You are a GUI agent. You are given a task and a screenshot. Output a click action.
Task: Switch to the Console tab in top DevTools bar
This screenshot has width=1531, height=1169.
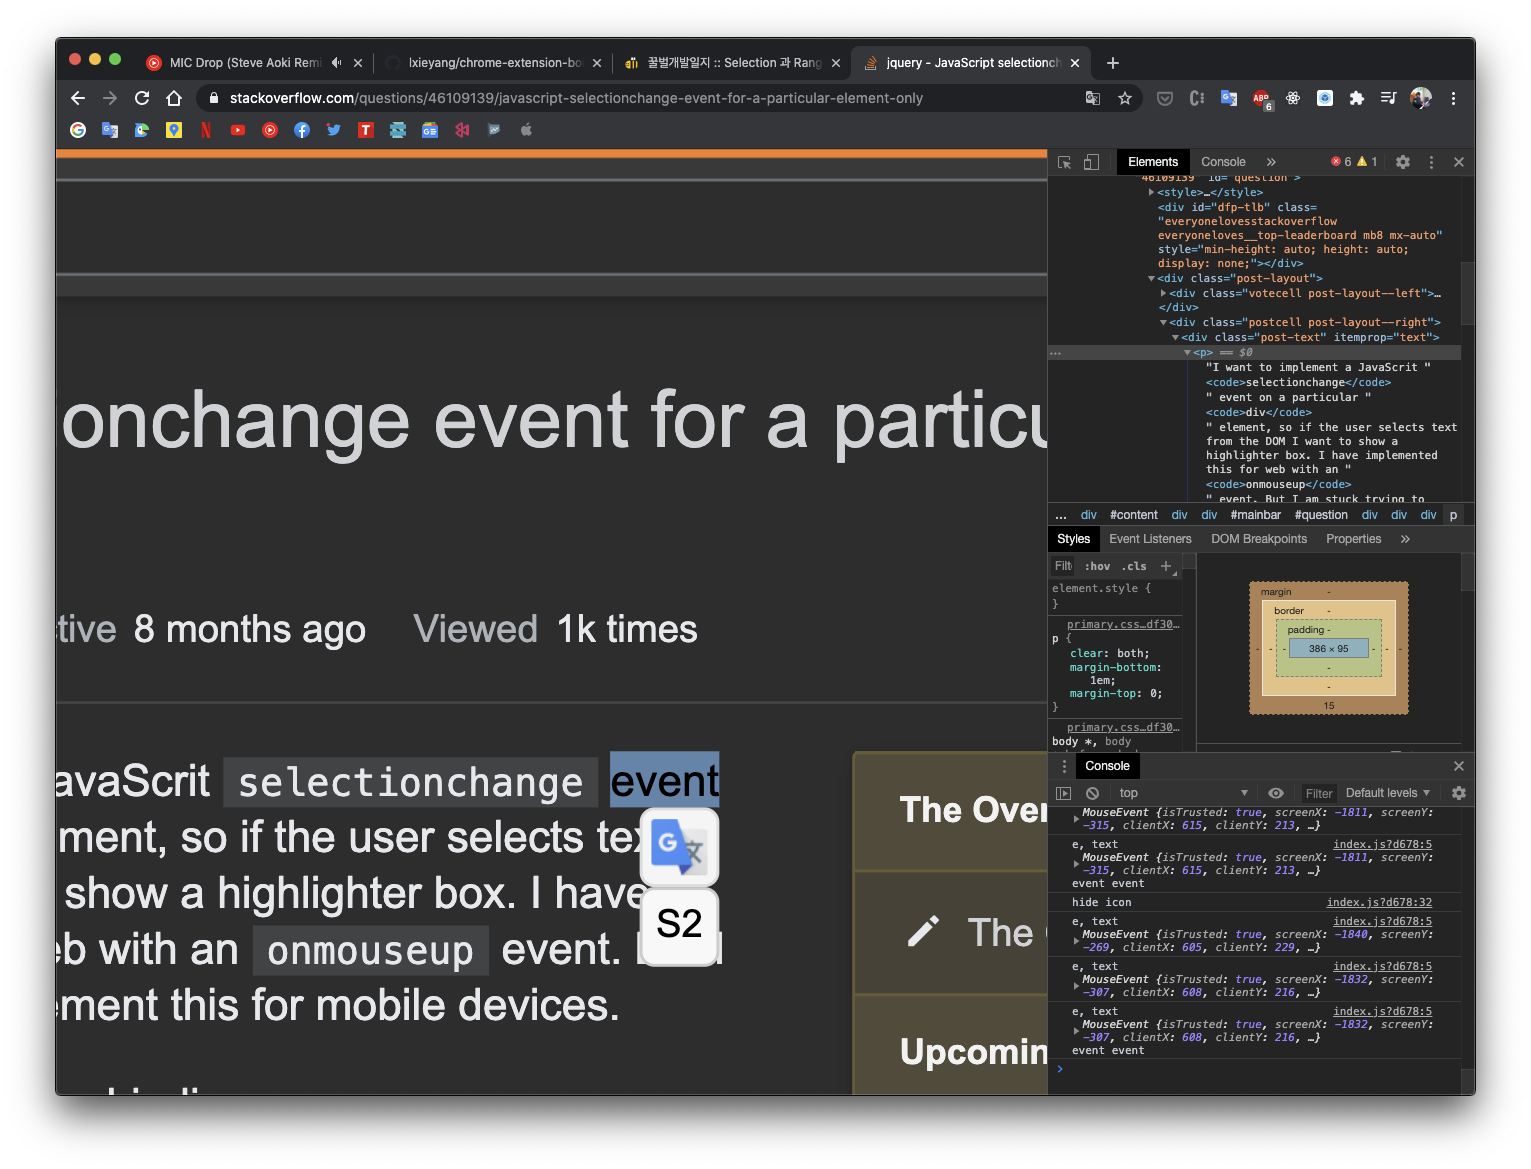click(1223, 162)
